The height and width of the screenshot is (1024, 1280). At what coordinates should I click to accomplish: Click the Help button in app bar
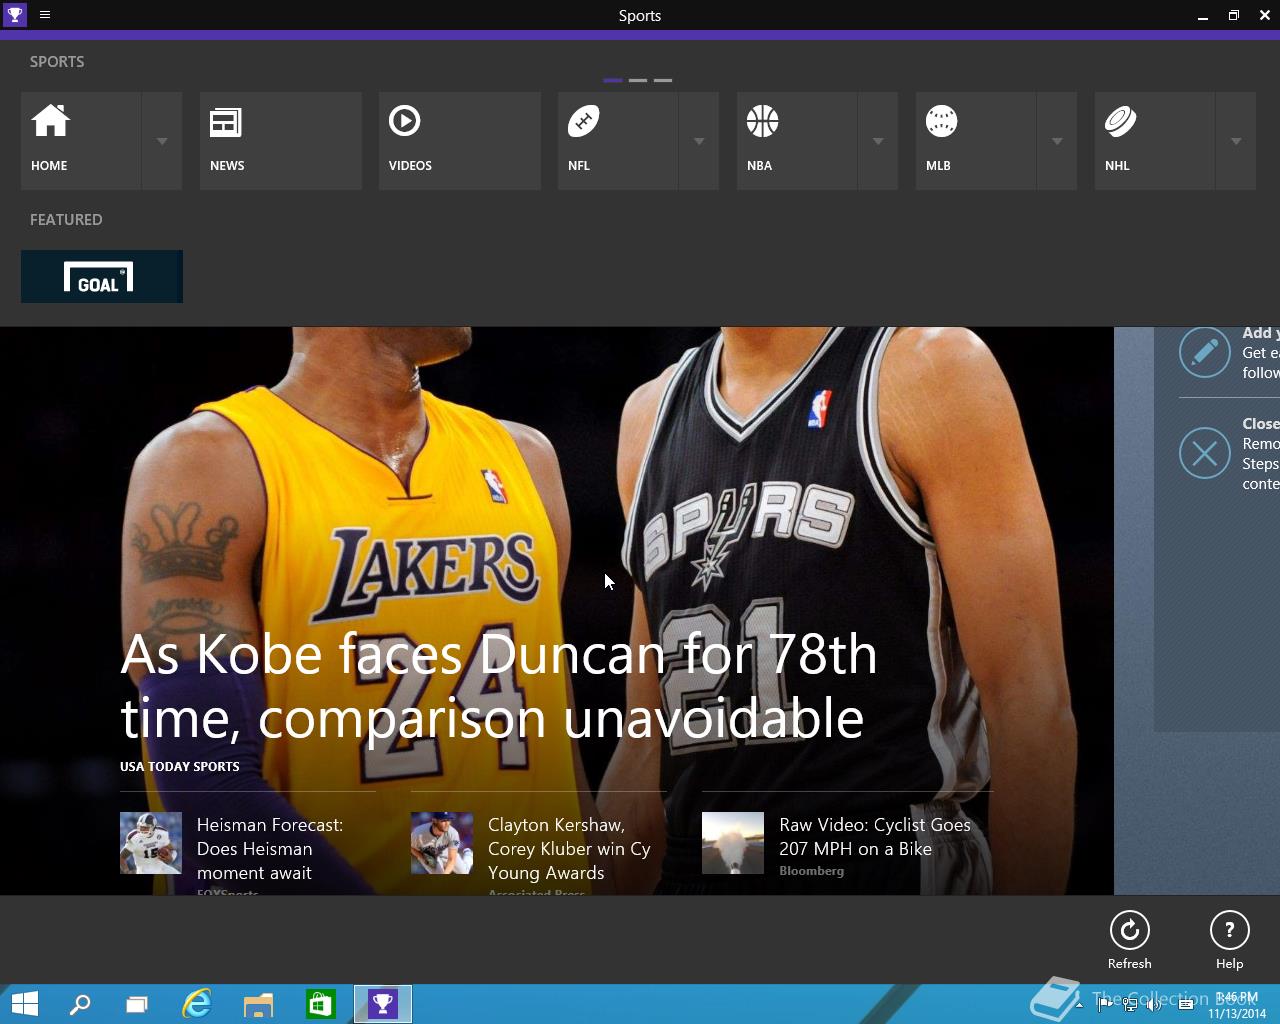[1230, 940]
